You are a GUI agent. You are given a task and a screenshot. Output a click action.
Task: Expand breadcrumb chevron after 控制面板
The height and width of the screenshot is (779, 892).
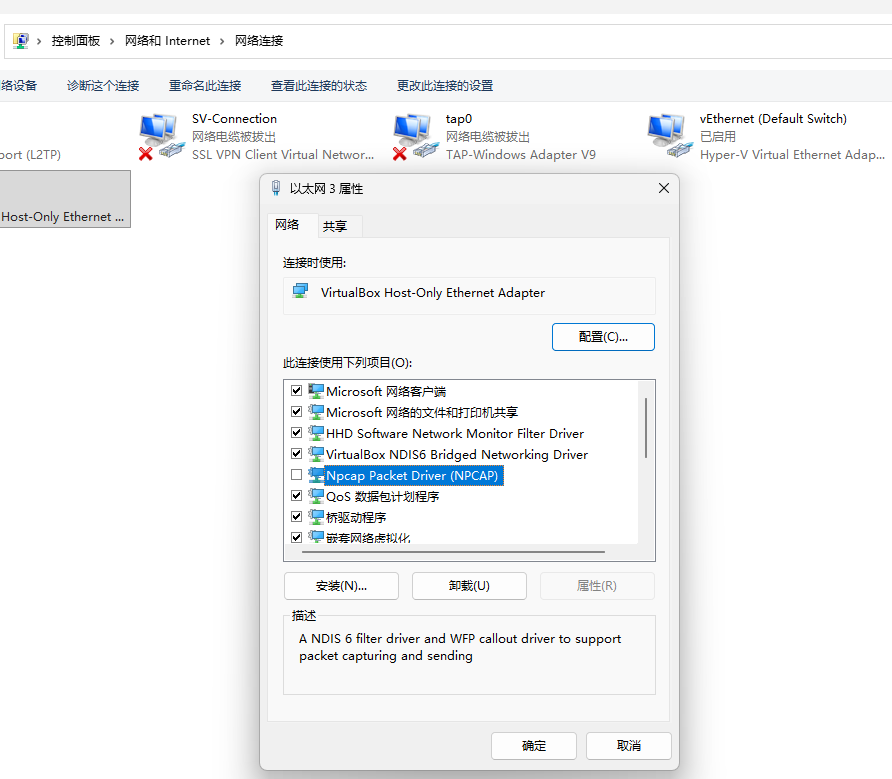113,41
